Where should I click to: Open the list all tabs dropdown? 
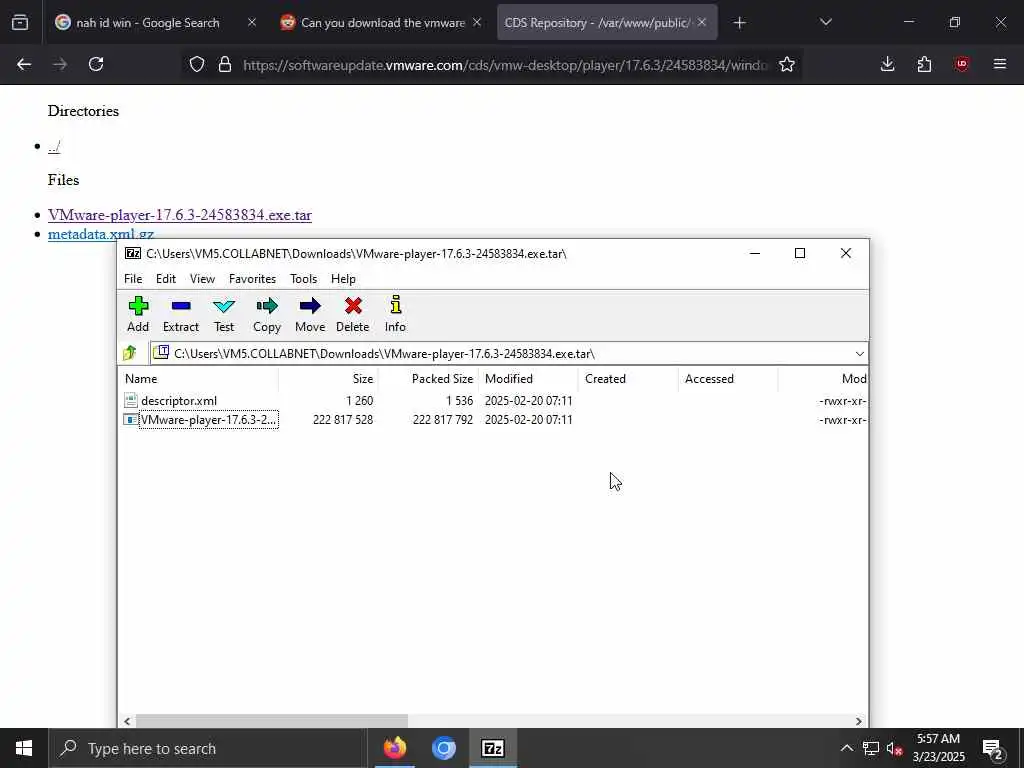(825, 23)
